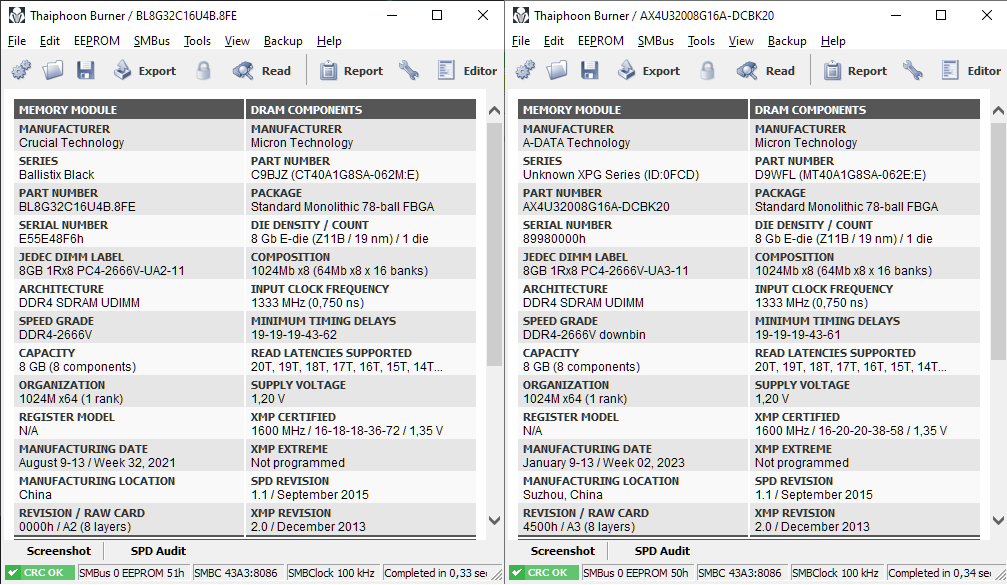Click padlock icon in AX4U32008G16A window
This screenshot has height=585, width=1007.
coord(708,70)
